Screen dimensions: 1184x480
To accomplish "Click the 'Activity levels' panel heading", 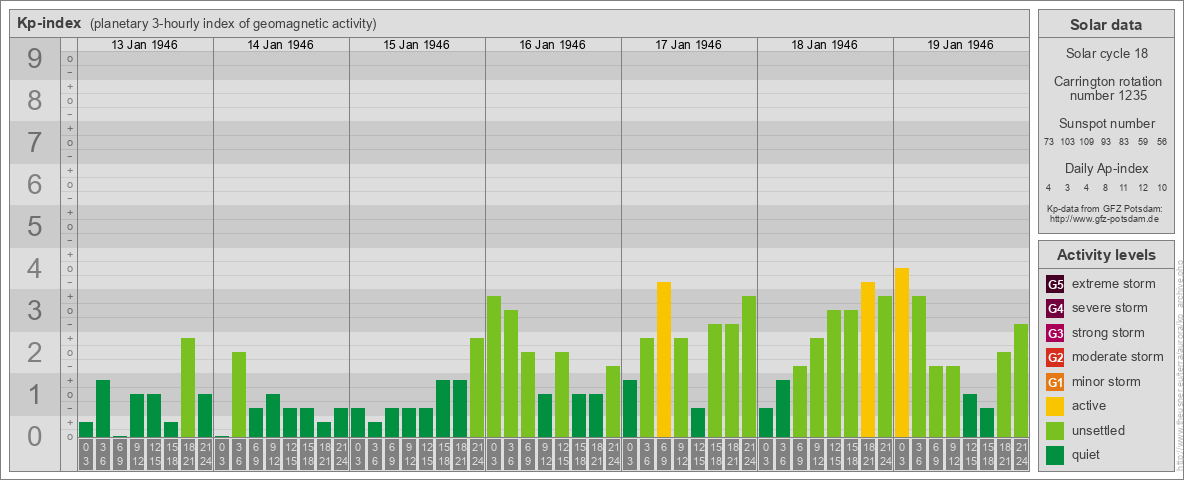I will 1106,255.
